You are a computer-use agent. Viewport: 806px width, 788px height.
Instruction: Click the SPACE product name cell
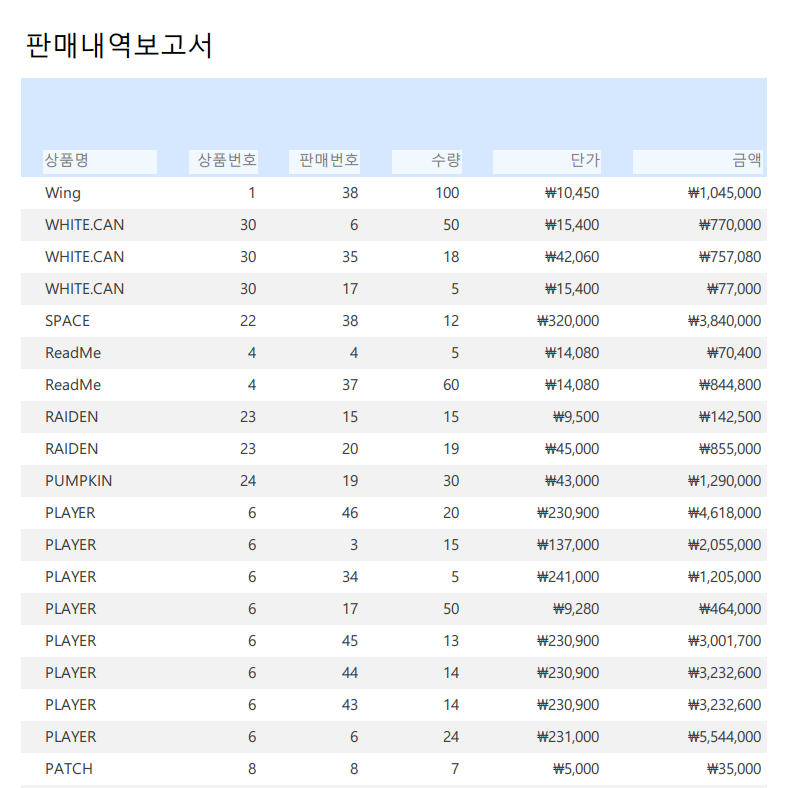pyautogui.click(x=67, y=321)
